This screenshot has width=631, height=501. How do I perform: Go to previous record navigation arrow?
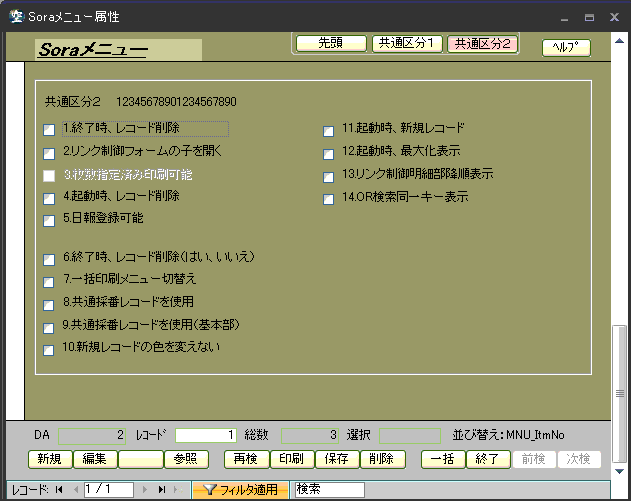pos(75,490)
